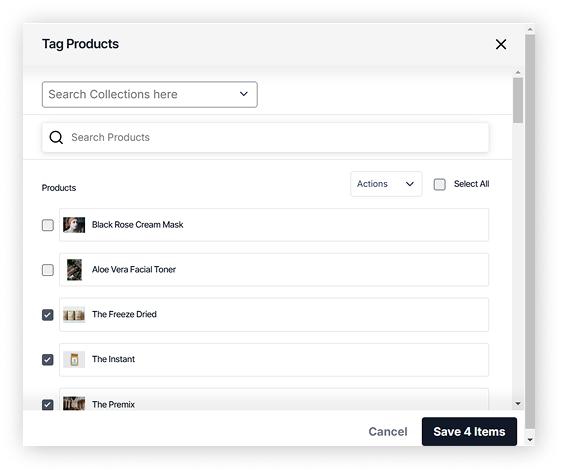Close the Tag Products dialog
The width and height of the screenshot is (562, 473).
pos(501,44)
